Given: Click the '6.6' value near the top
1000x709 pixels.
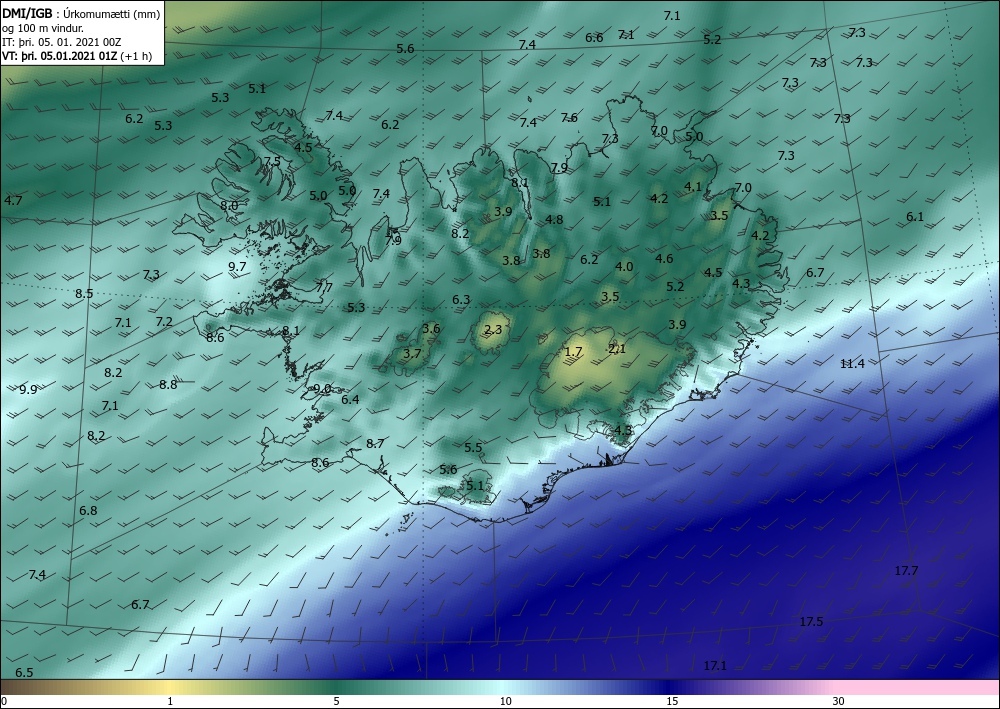Looking at the screenshot, I should pos(594,38).
